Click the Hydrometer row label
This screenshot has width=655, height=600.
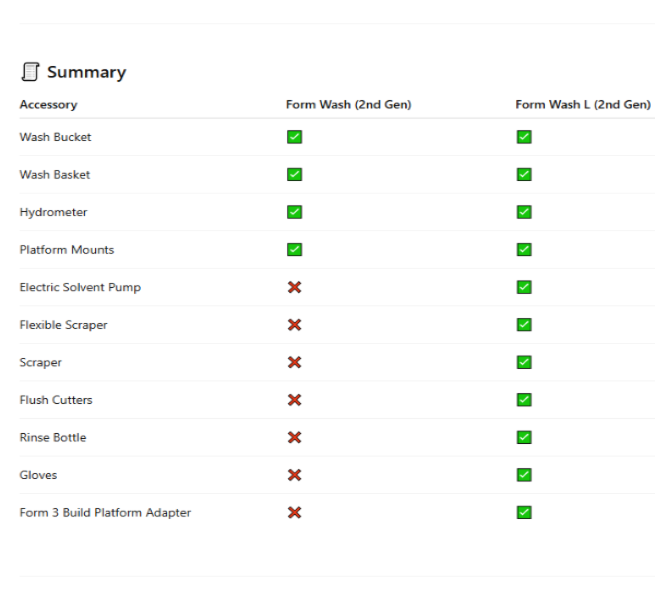[53, 212]
